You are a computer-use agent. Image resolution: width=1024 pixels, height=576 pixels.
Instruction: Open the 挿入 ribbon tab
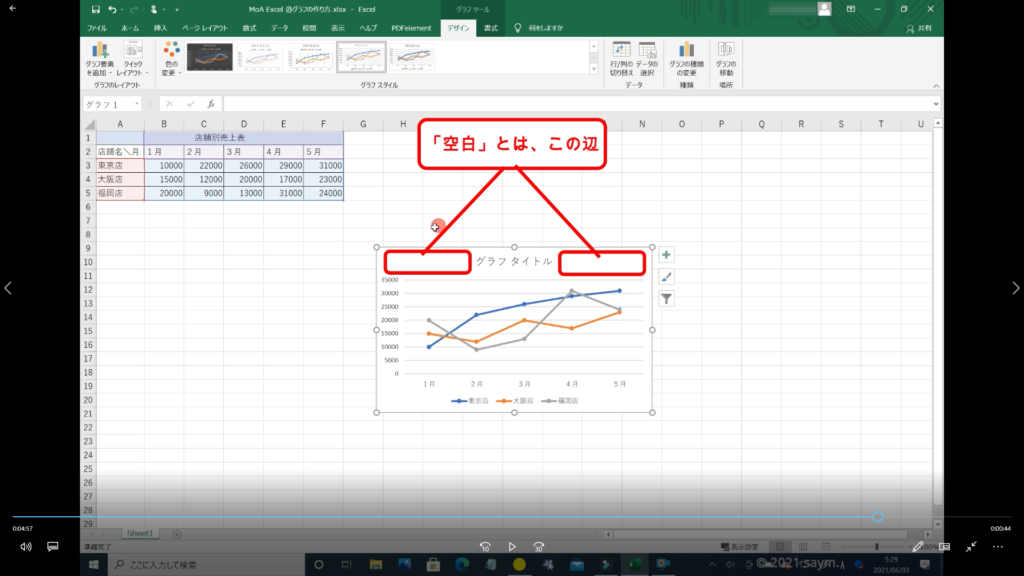(x=161, y=28)
